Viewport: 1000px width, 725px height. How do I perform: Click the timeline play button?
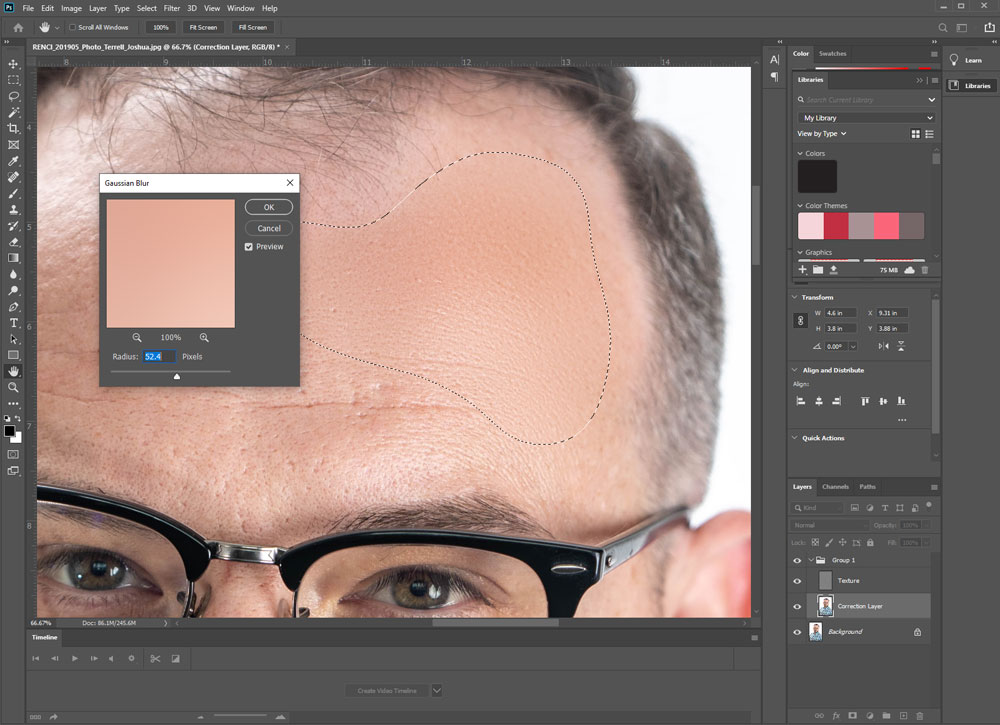pyautogui.click(x=74, y=658)
